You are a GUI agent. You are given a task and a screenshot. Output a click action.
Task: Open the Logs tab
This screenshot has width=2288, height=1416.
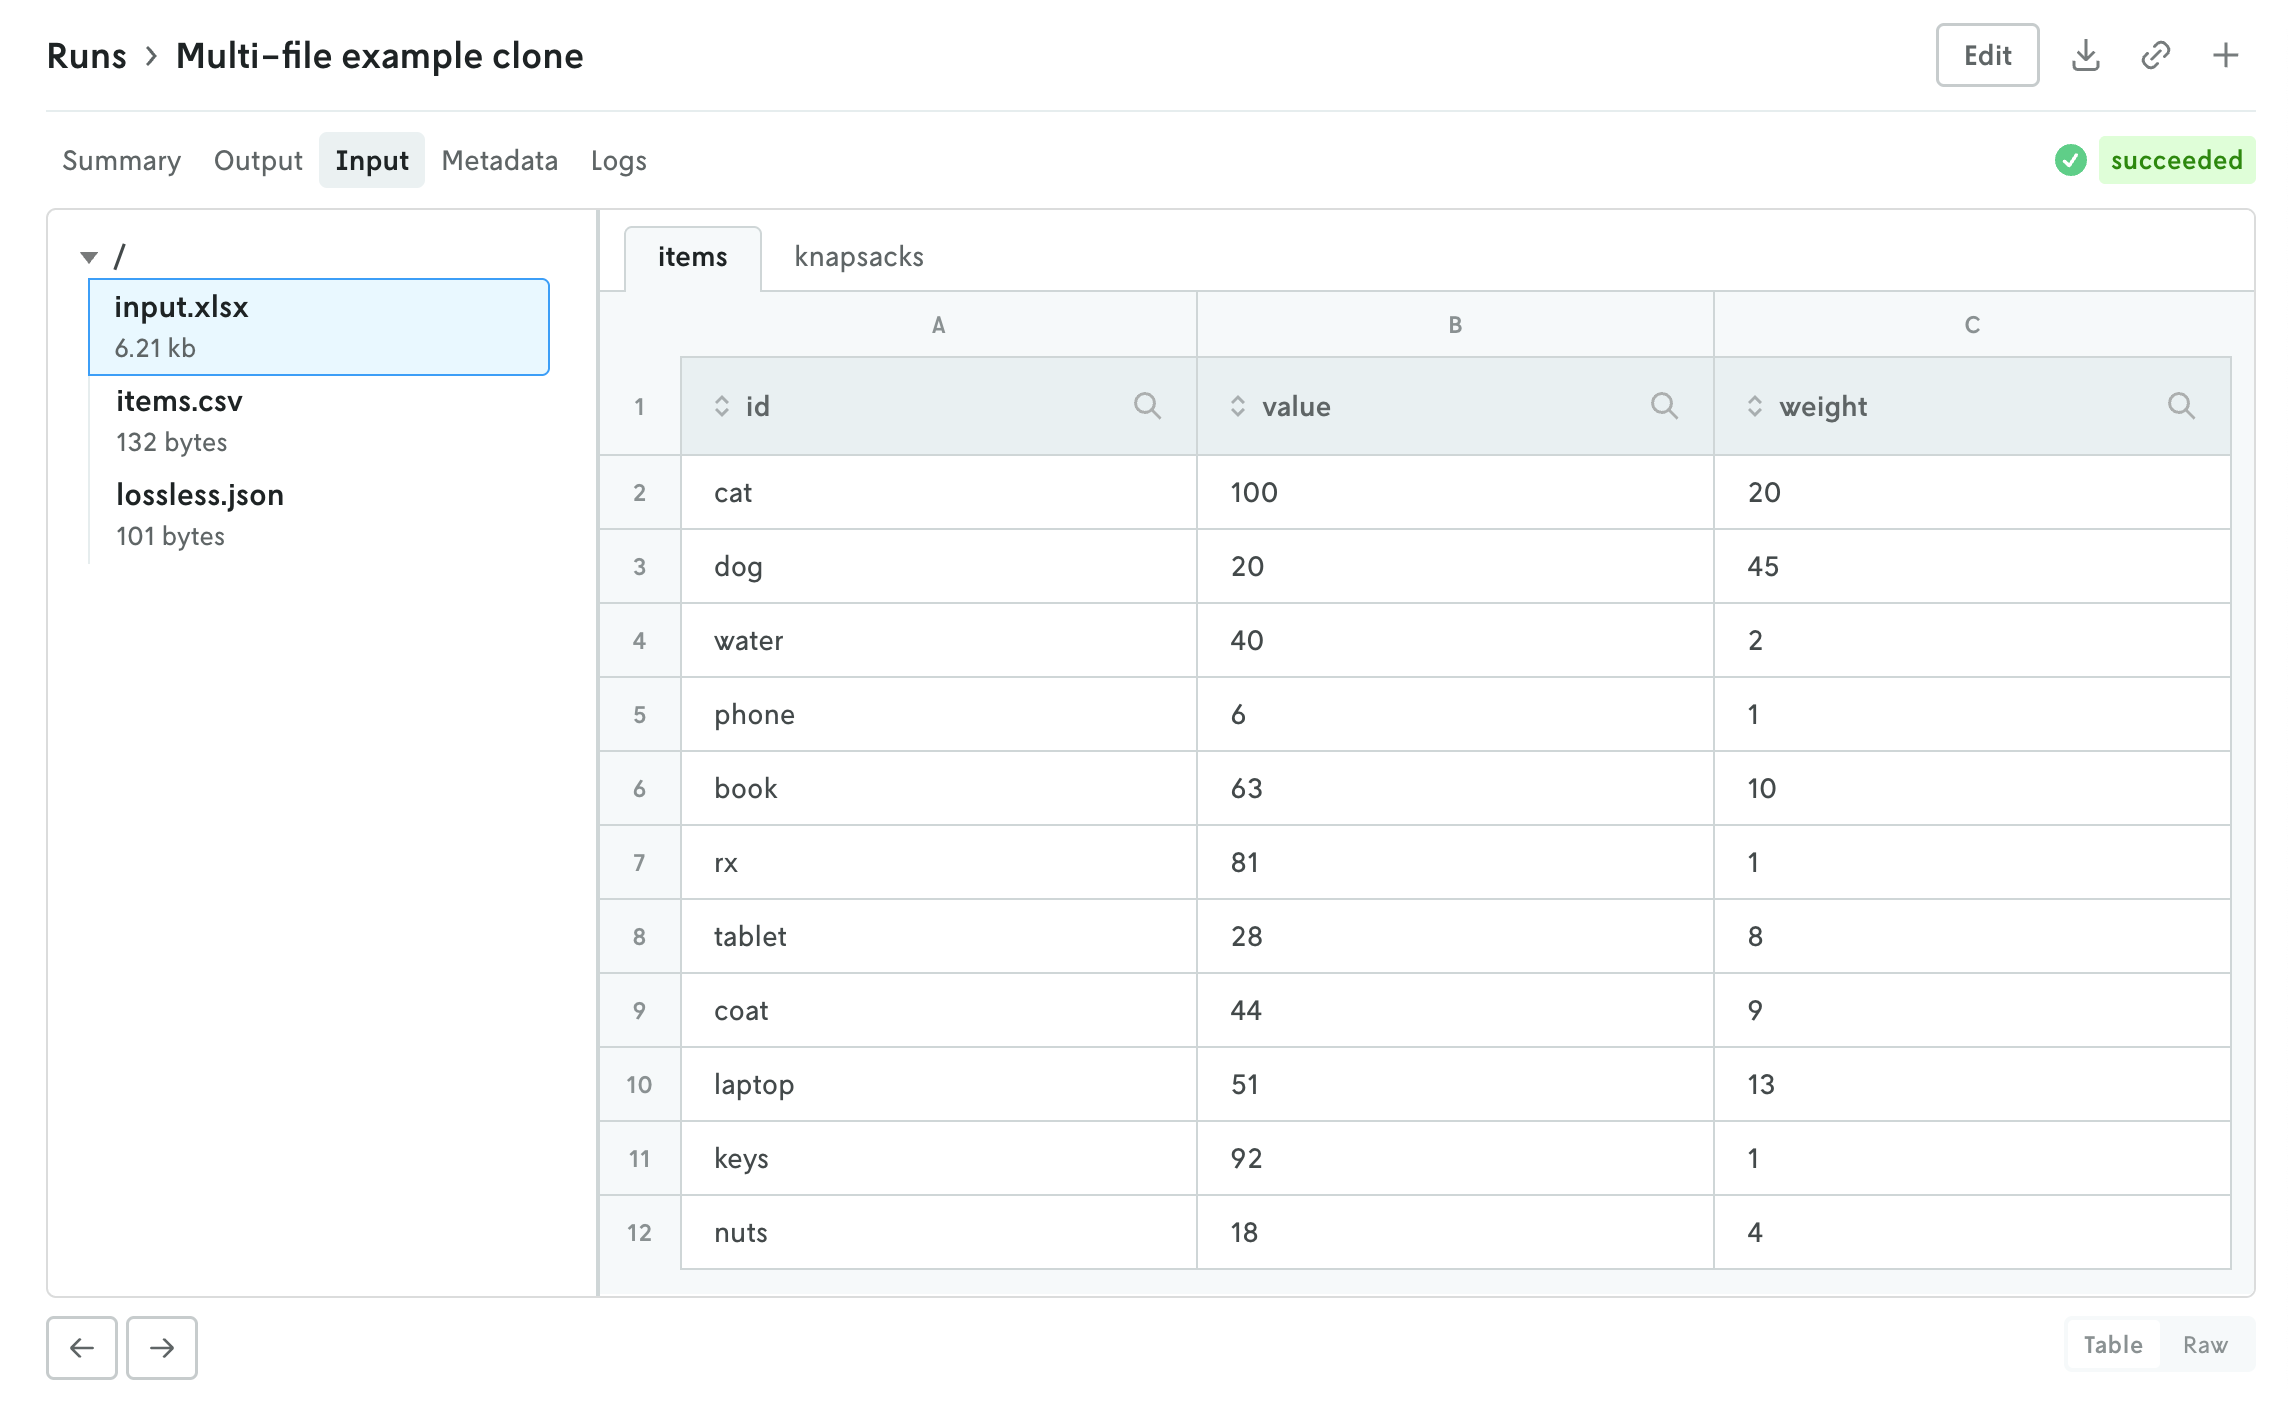pyautogui.click(x=618, y=160)
